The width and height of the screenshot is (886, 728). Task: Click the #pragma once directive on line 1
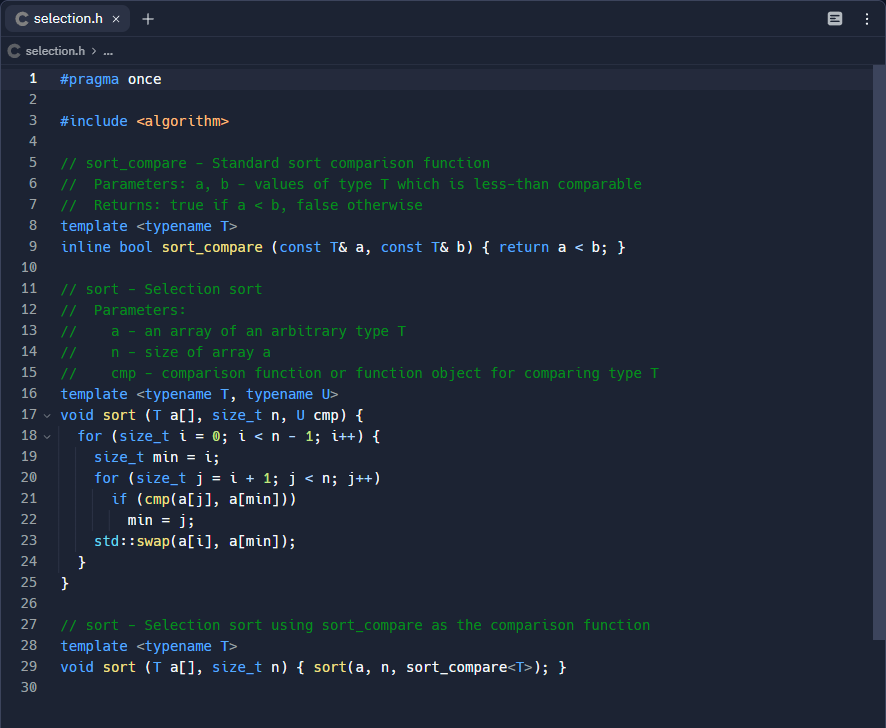112,78
